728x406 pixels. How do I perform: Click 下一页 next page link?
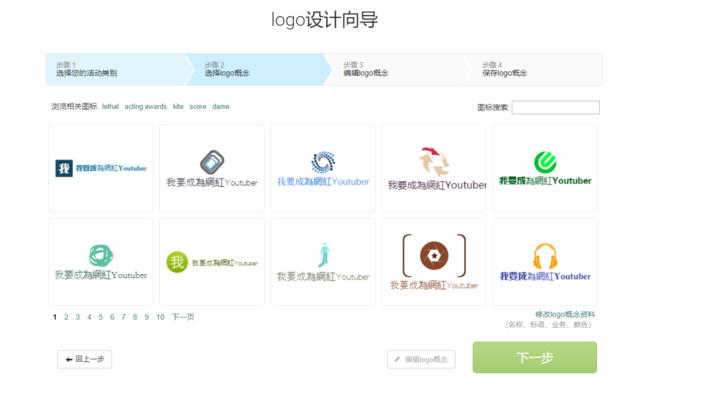coord(183,317)
